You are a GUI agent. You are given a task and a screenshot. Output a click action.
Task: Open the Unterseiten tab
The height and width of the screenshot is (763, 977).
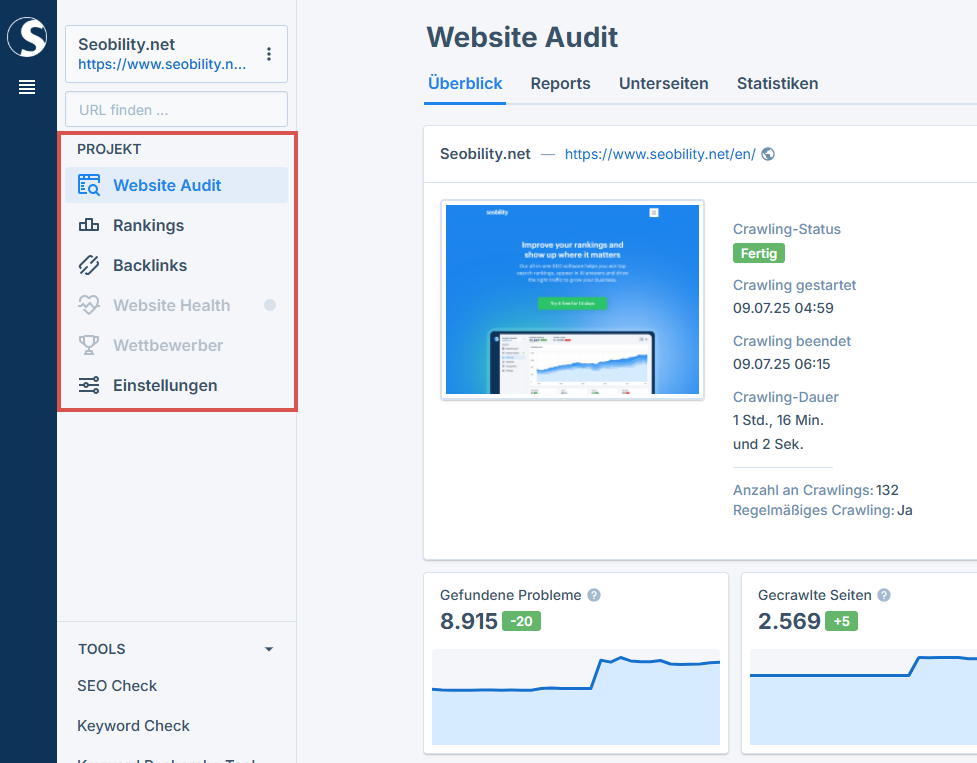(664, 83)
